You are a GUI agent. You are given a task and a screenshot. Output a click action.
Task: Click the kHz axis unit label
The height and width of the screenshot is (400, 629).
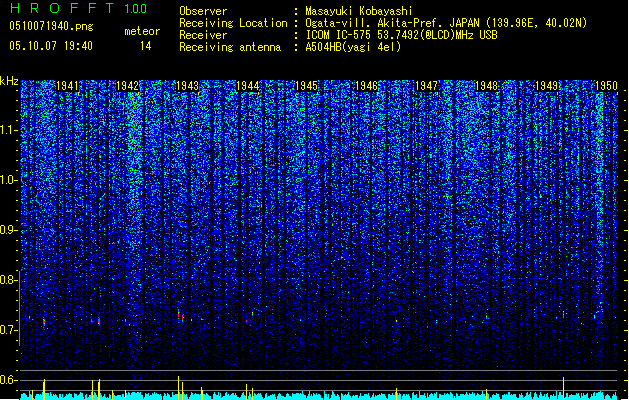pos(9,81)
